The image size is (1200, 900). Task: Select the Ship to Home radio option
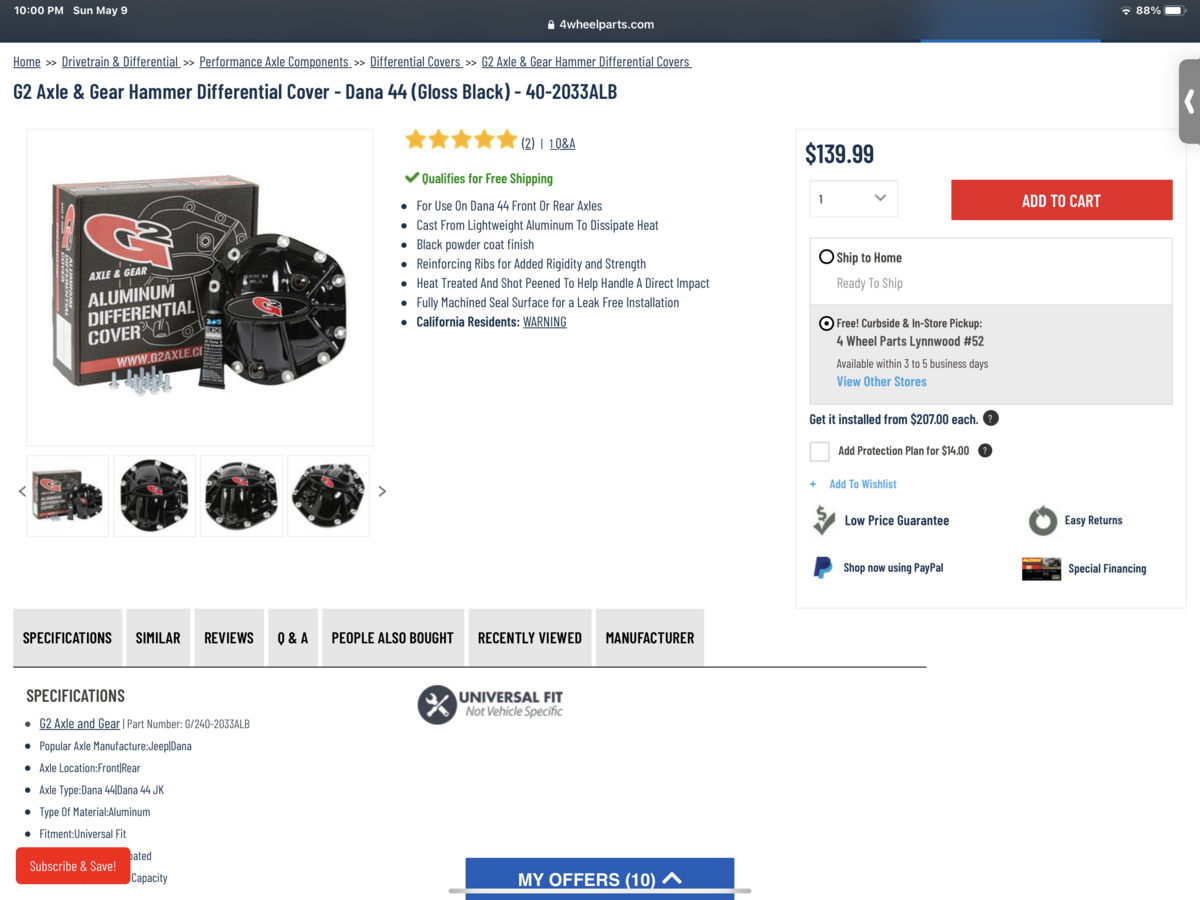pos(826,257)
